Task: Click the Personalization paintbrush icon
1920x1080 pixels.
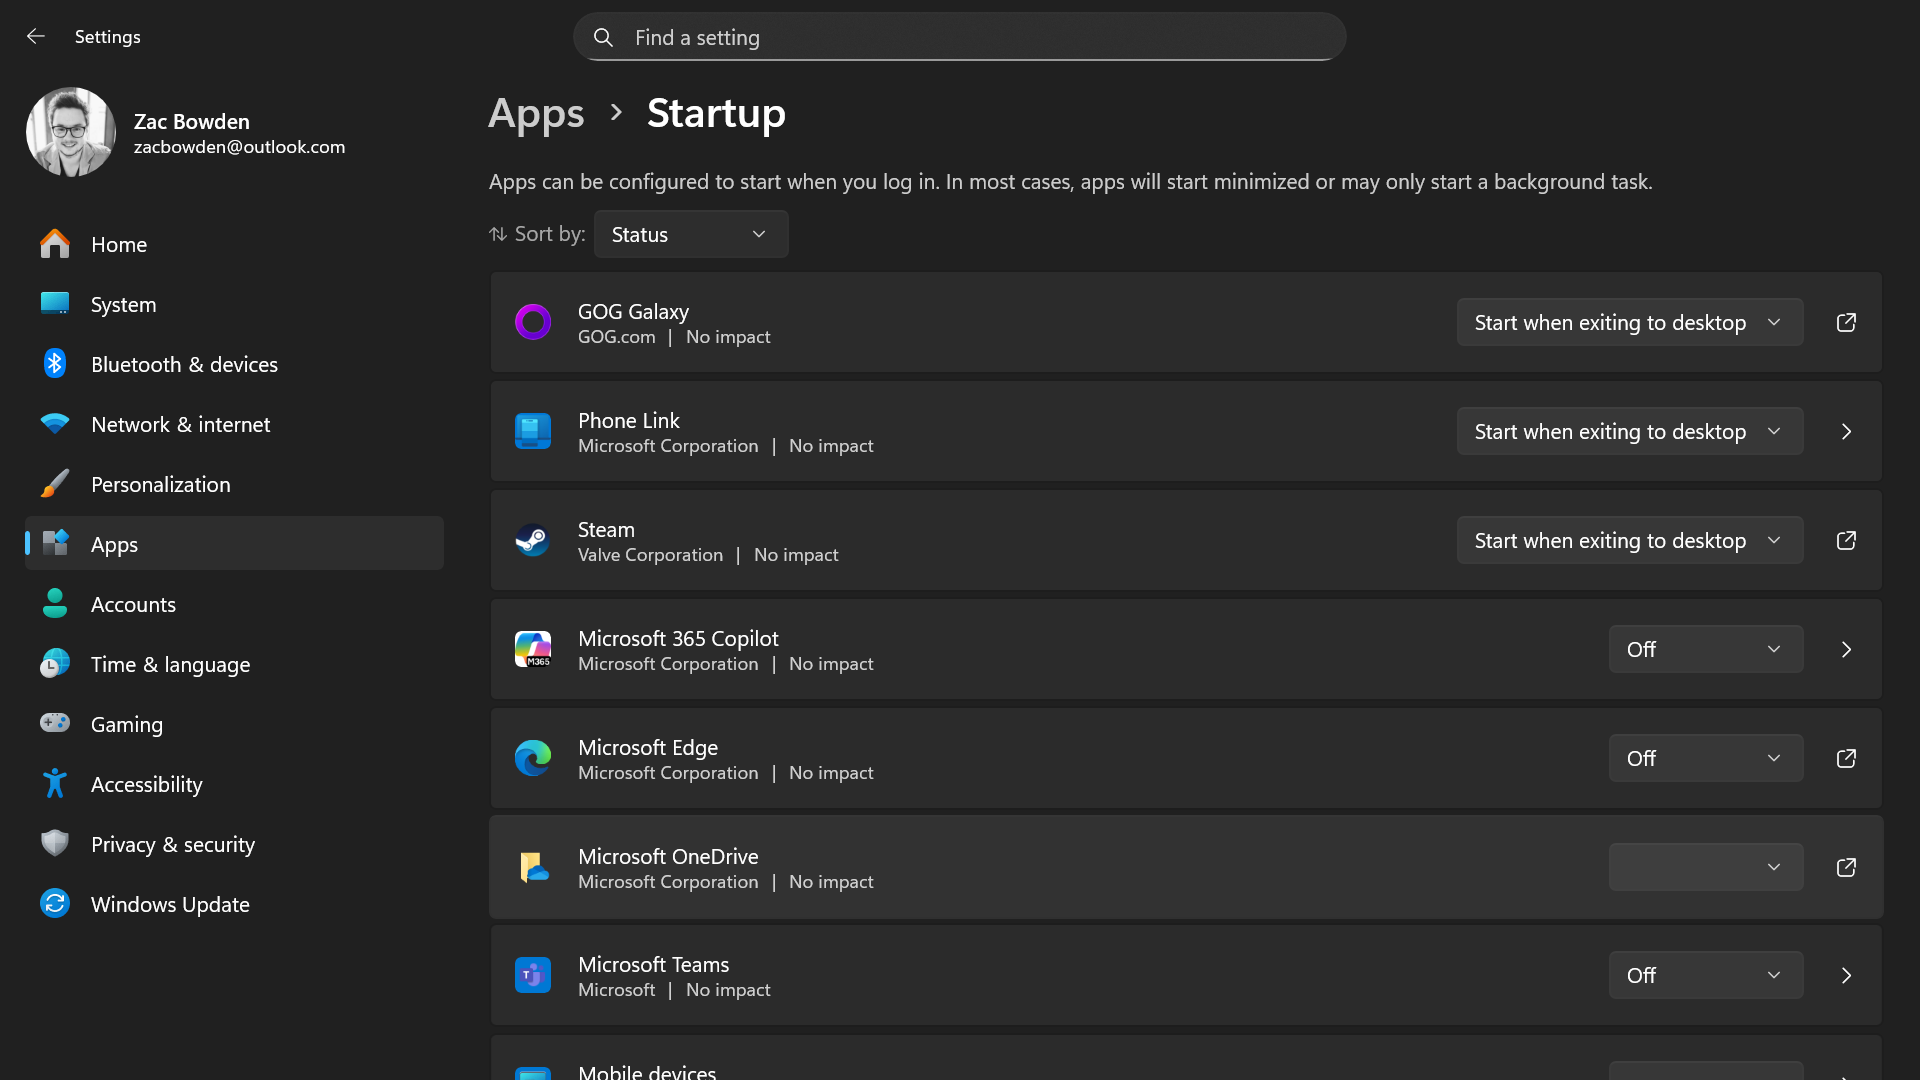Action: pos(55,483)
